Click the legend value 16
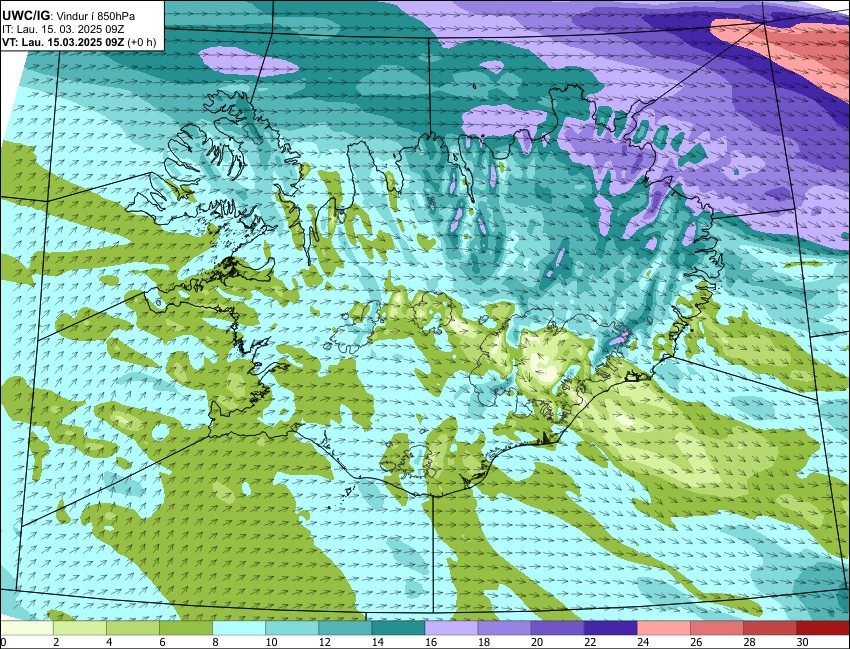 click(430, 642)
